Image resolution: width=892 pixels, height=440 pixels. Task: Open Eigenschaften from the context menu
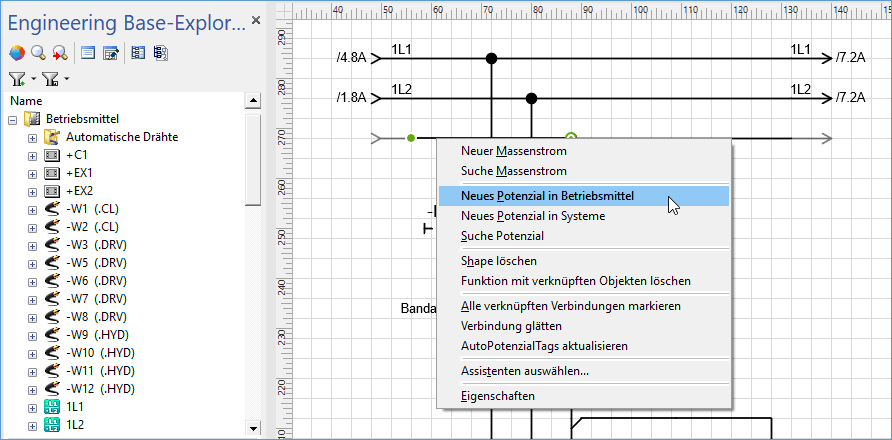497,396
